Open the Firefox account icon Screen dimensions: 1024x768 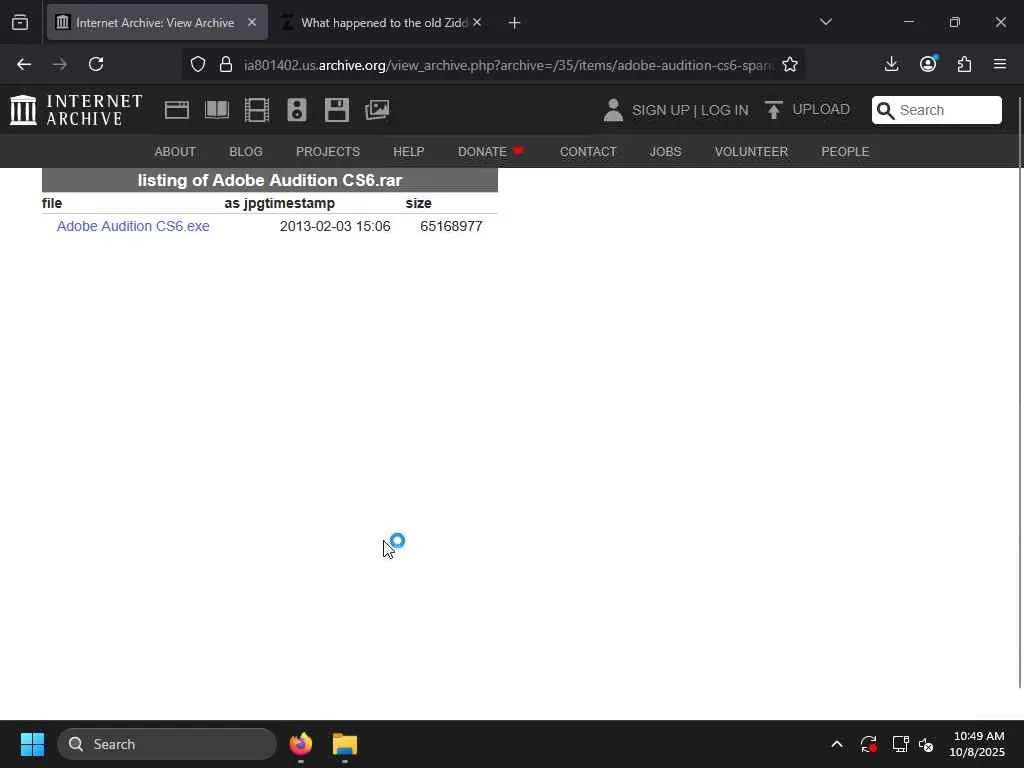point(928,64)
